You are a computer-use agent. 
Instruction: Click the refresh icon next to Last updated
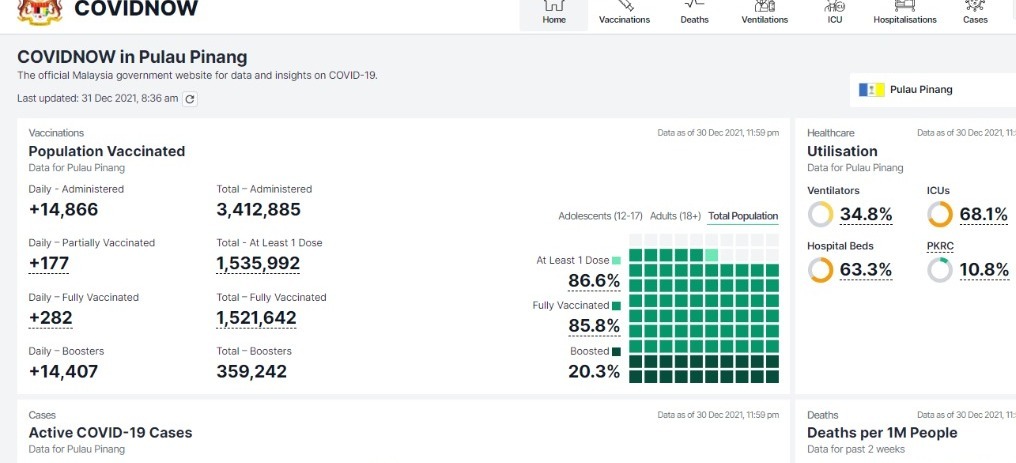pos(189,99)
